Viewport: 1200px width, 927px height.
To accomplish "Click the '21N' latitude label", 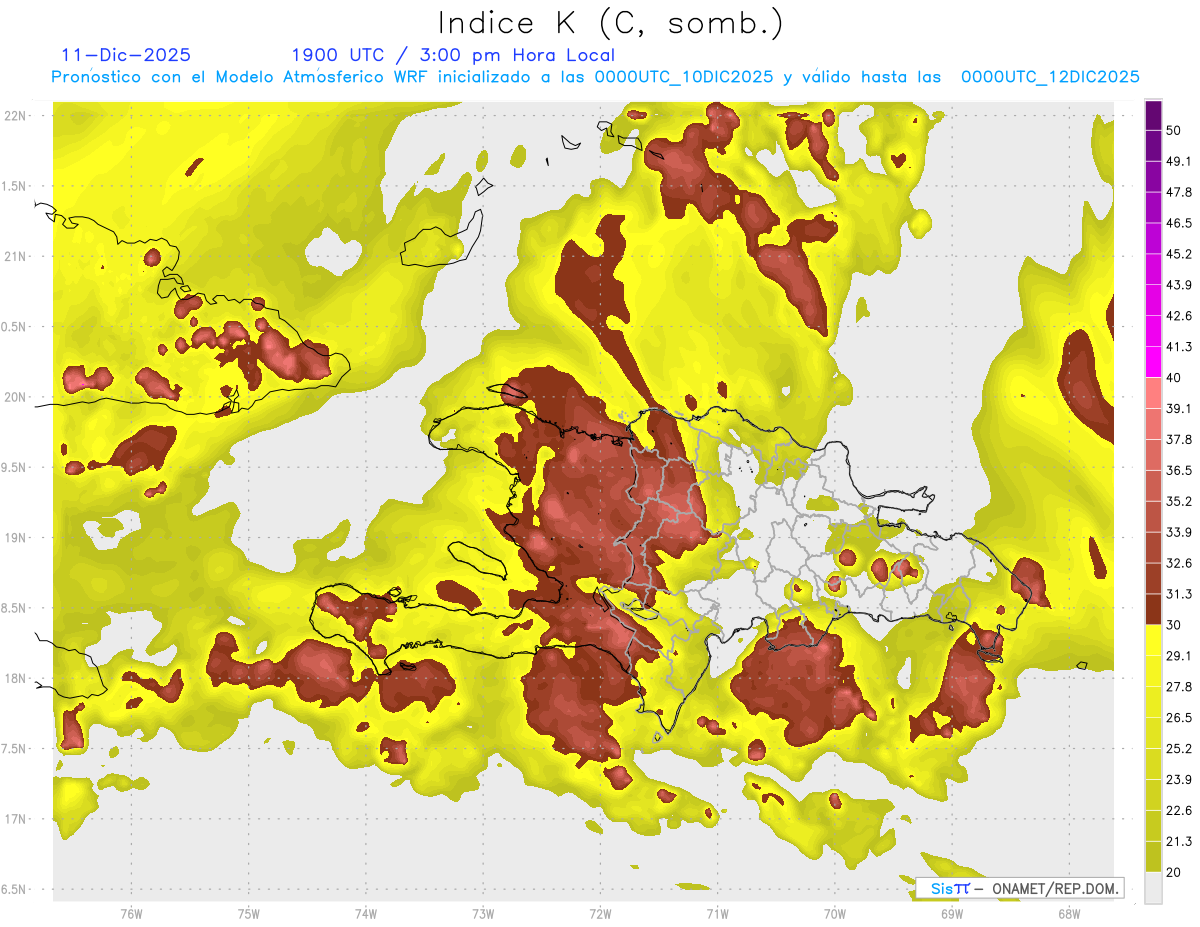I will pos(17,256).
